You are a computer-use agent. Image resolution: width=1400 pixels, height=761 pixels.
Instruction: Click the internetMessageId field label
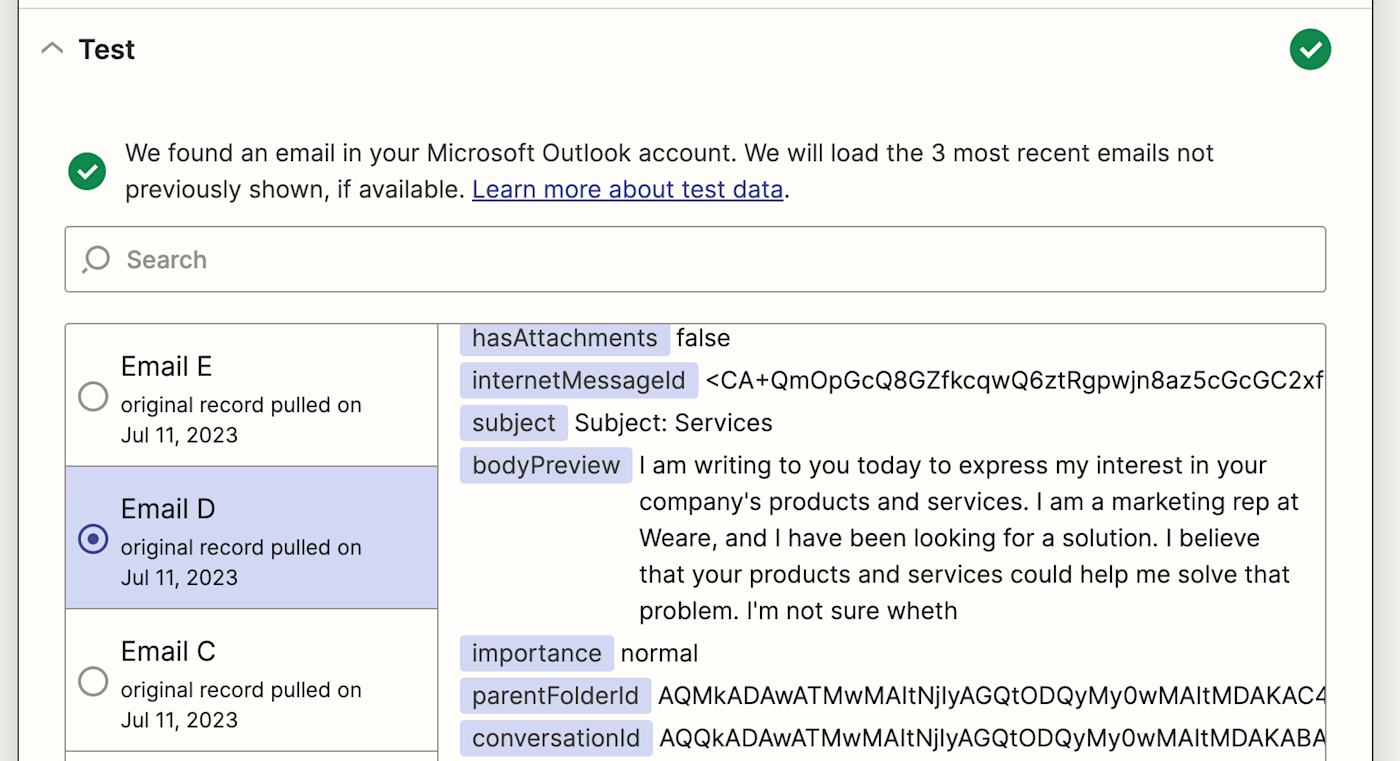pyautogui.click(x=579, y=380)
